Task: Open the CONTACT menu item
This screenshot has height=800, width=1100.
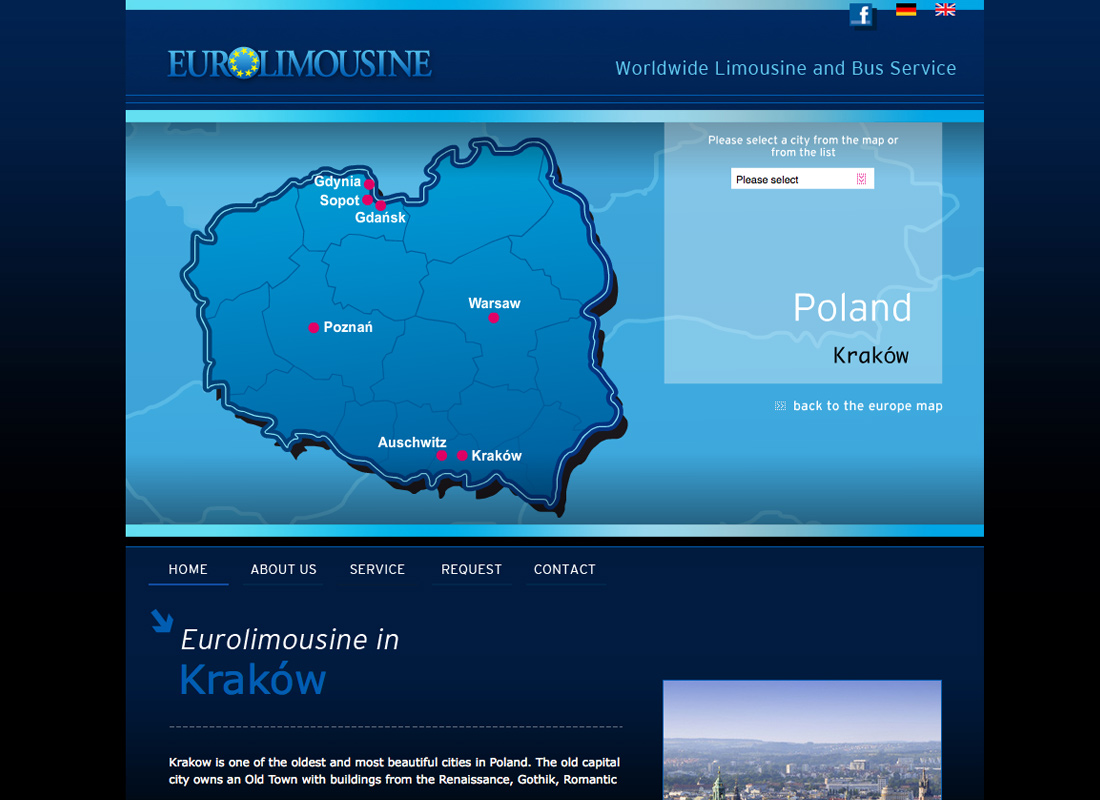Action: coord(565,569)
